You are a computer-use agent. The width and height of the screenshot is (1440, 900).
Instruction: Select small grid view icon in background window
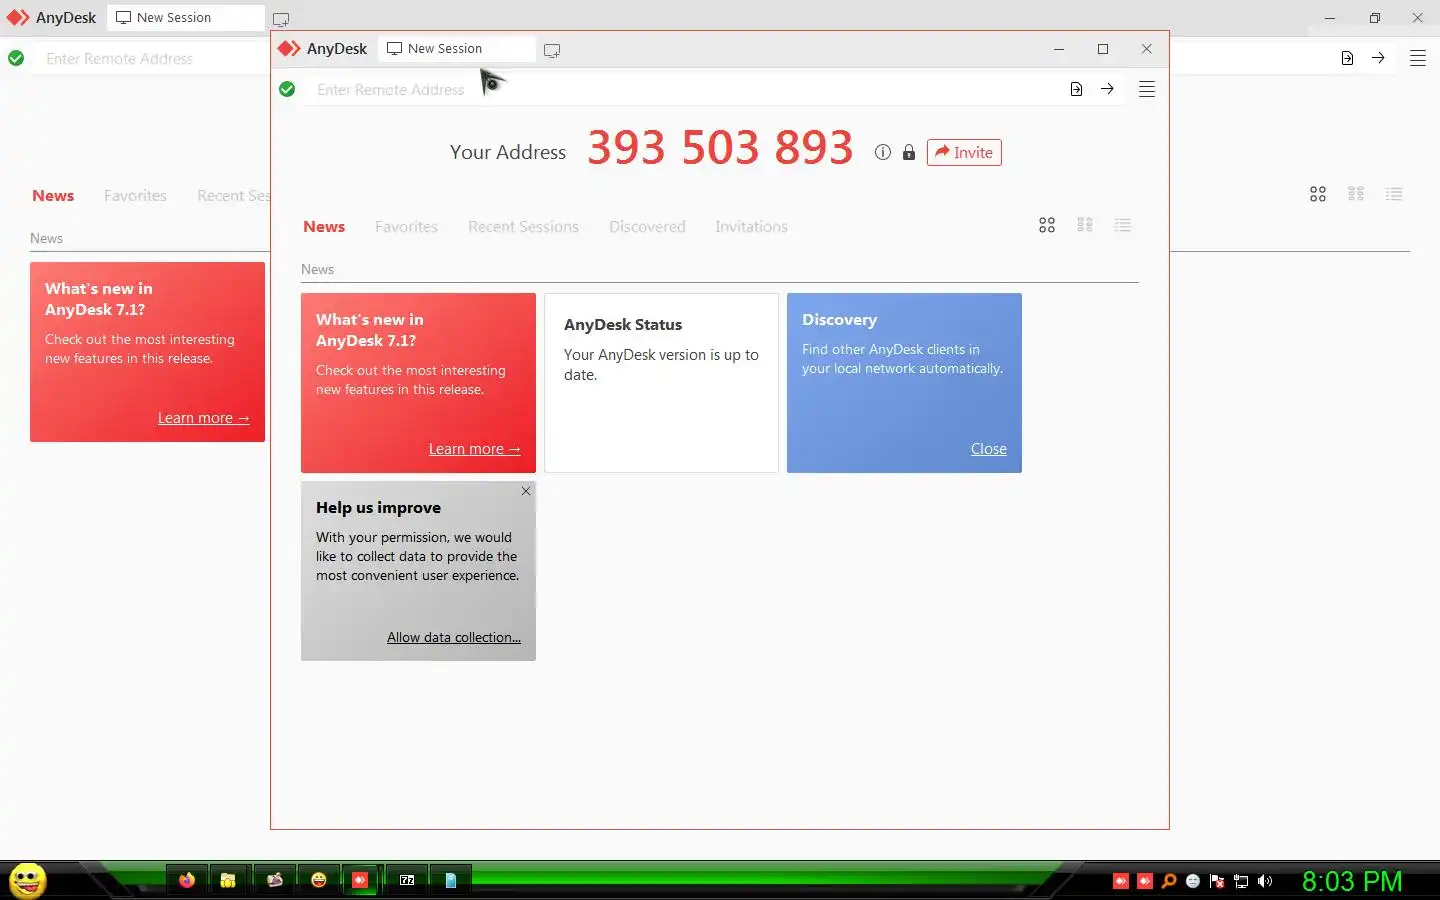point(1356,194)
